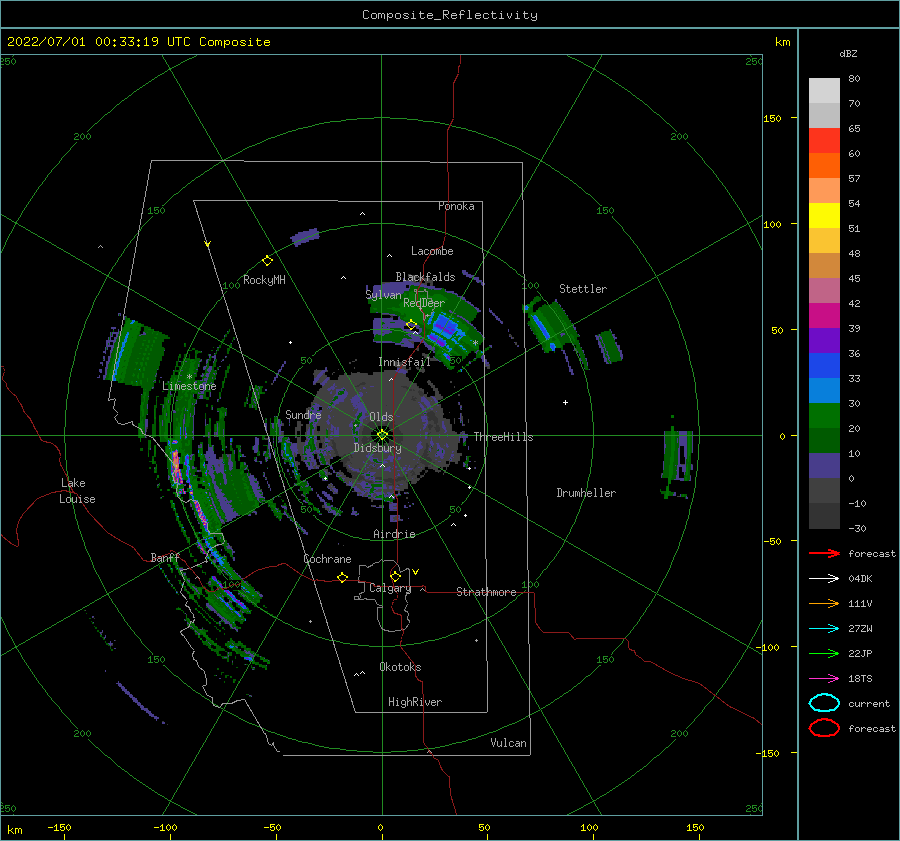Click the asterisk marker above Limestone

click(x=189, y=377)
